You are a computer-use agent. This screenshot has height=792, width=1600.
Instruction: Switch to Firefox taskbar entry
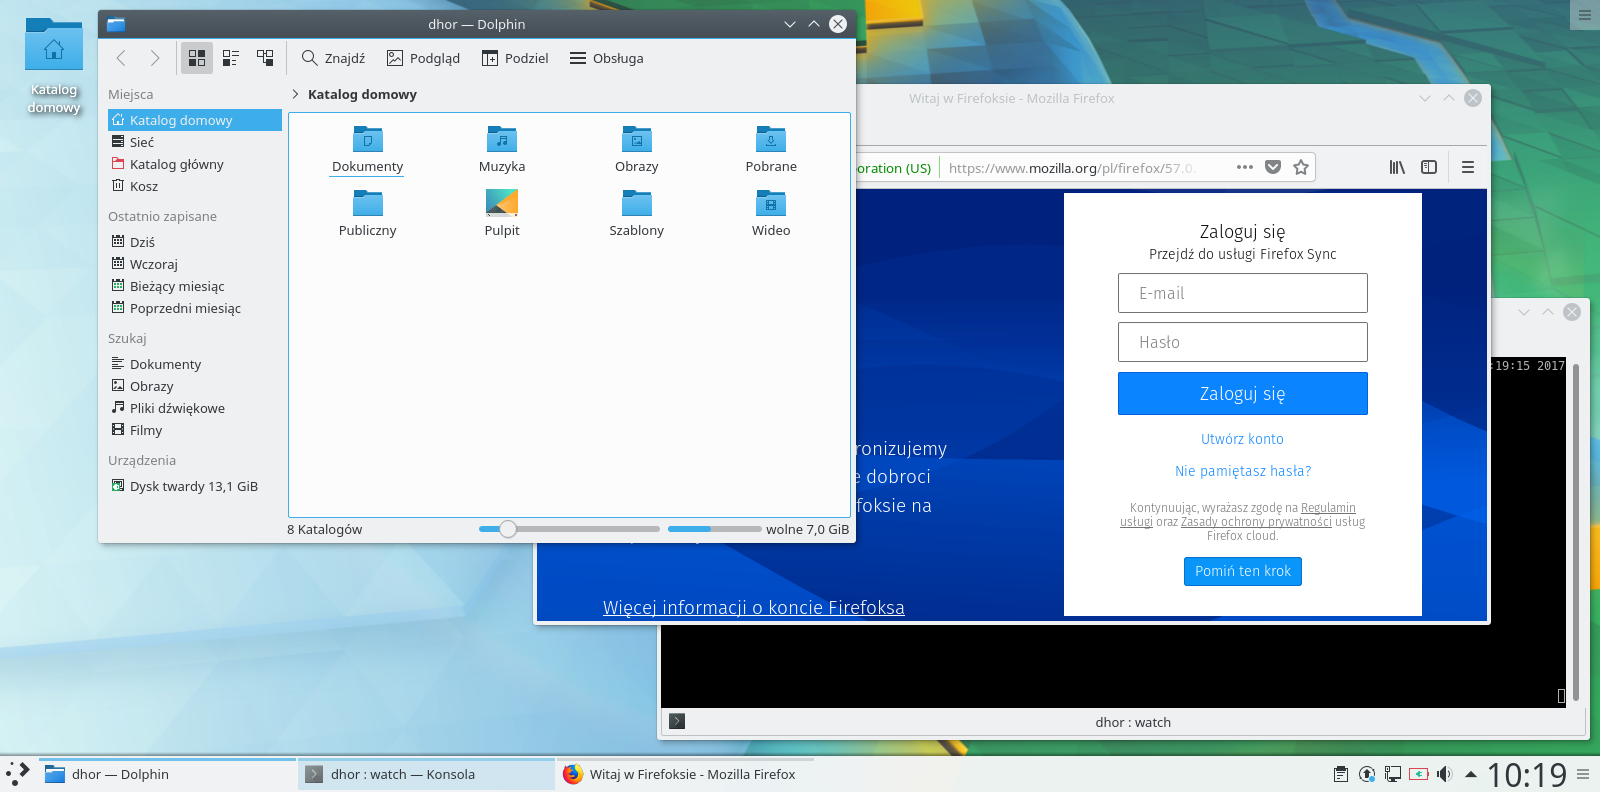point(685,774)
